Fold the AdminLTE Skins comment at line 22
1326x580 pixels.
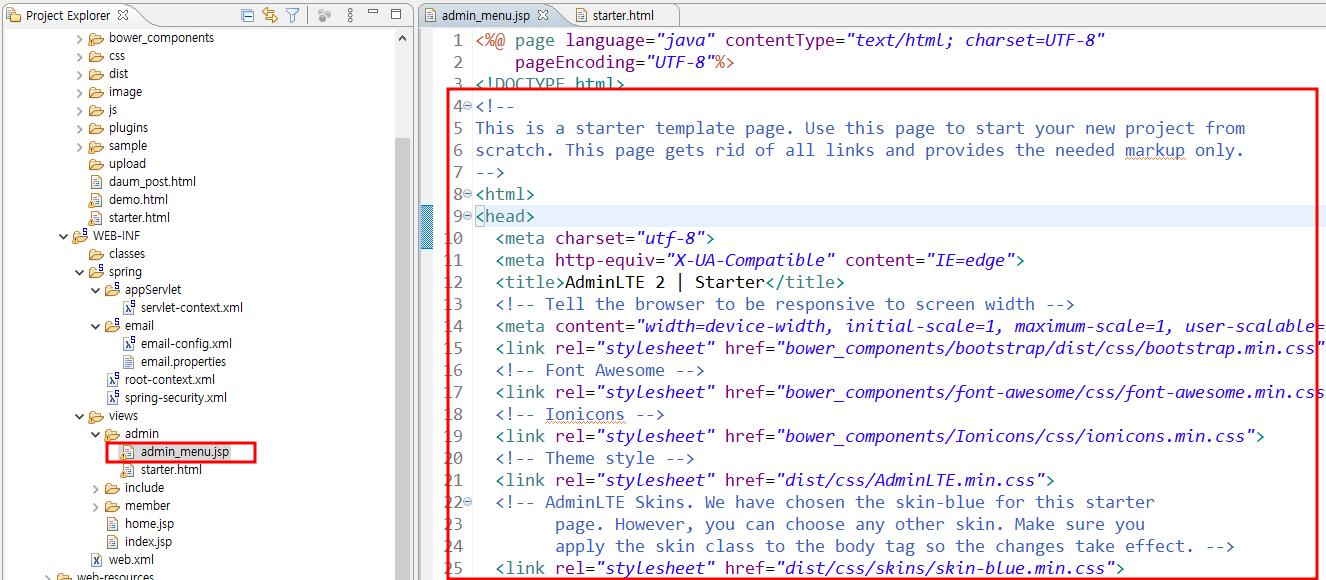point(468,502)
